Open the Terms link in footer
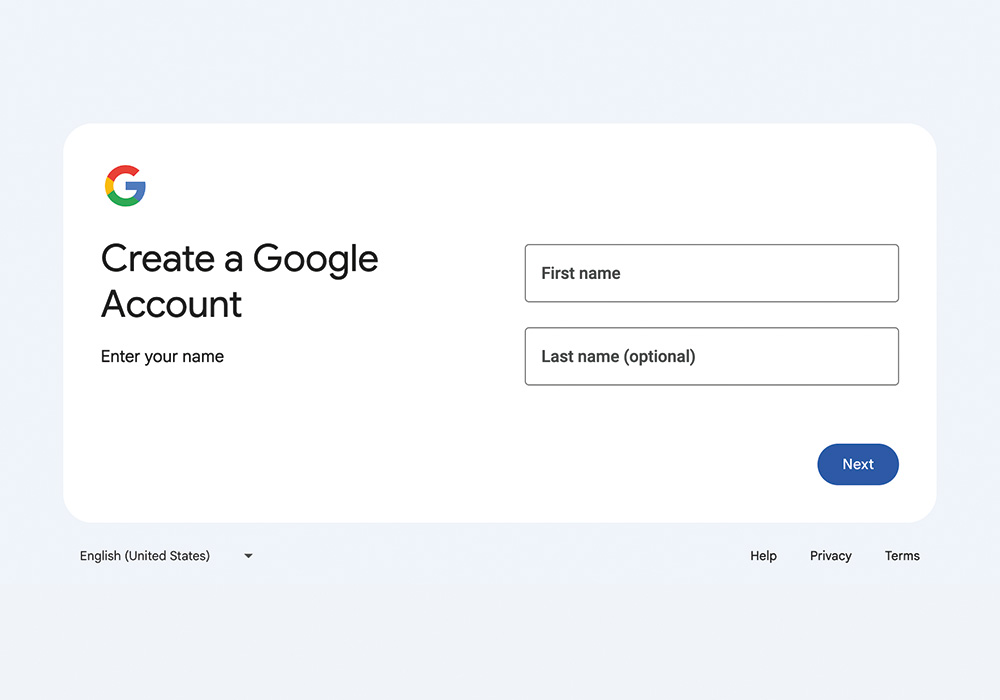The height and width of the screenshot is (700, 1000). point(902,556)
